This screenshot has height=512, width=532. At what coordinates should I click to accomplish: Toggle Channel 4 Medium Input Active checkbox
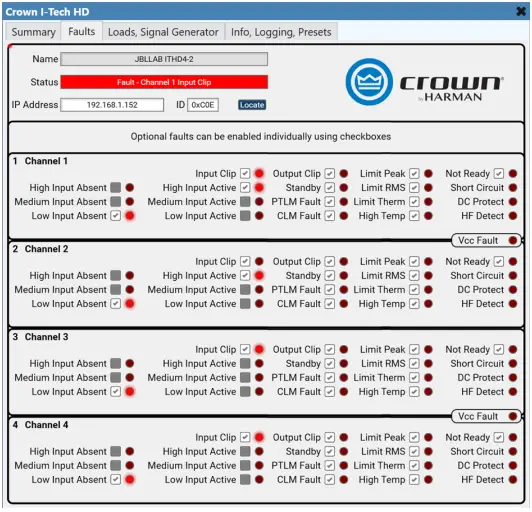[245, 466]
